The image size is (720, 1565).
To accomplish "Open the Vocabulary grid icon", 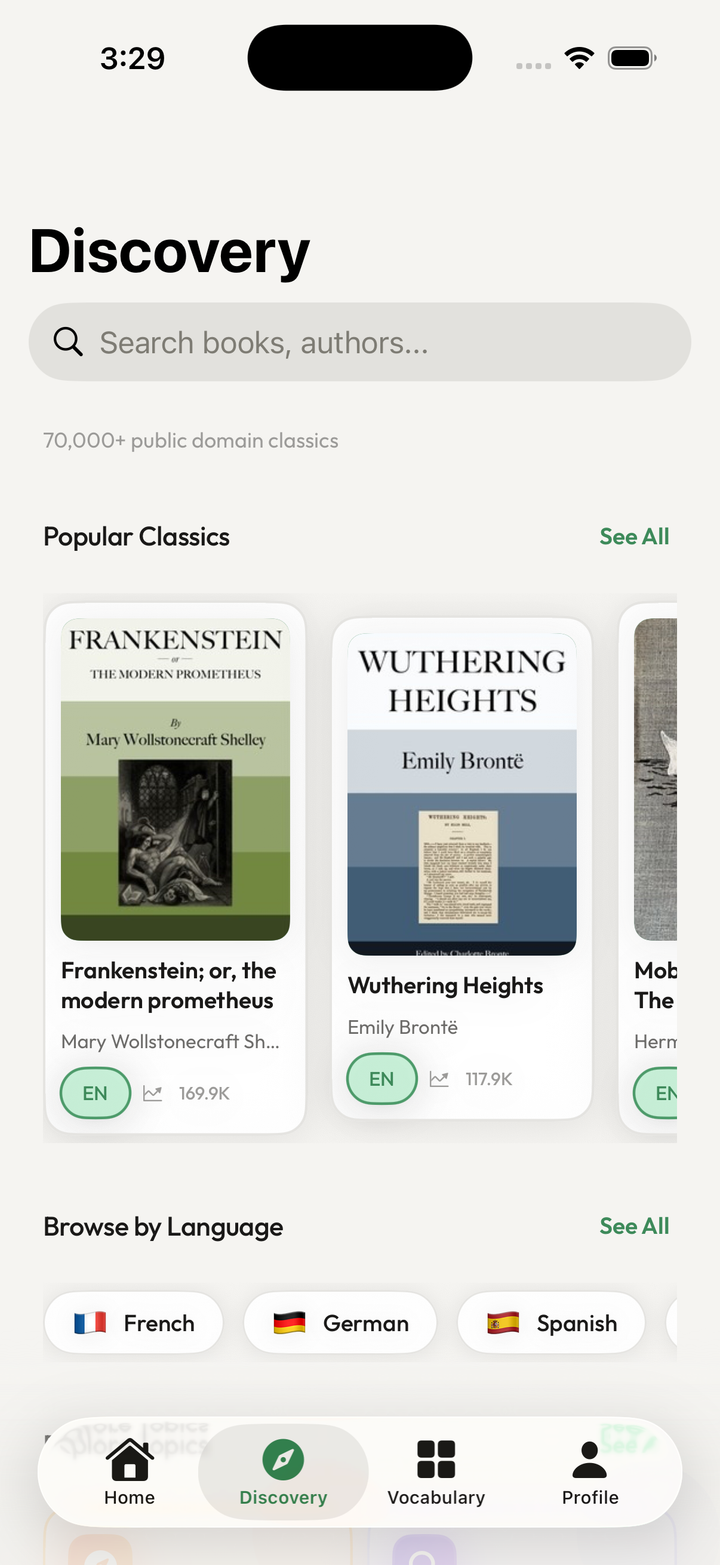I will (436, 1460).
